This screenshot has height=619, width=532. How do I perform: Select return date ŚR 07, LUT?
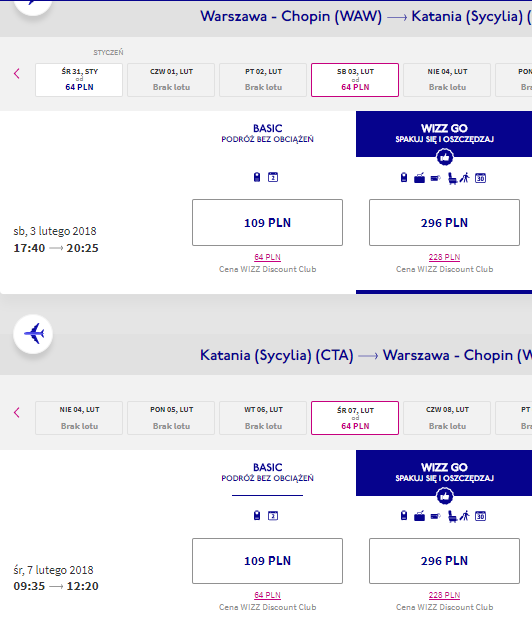[355, 418]
